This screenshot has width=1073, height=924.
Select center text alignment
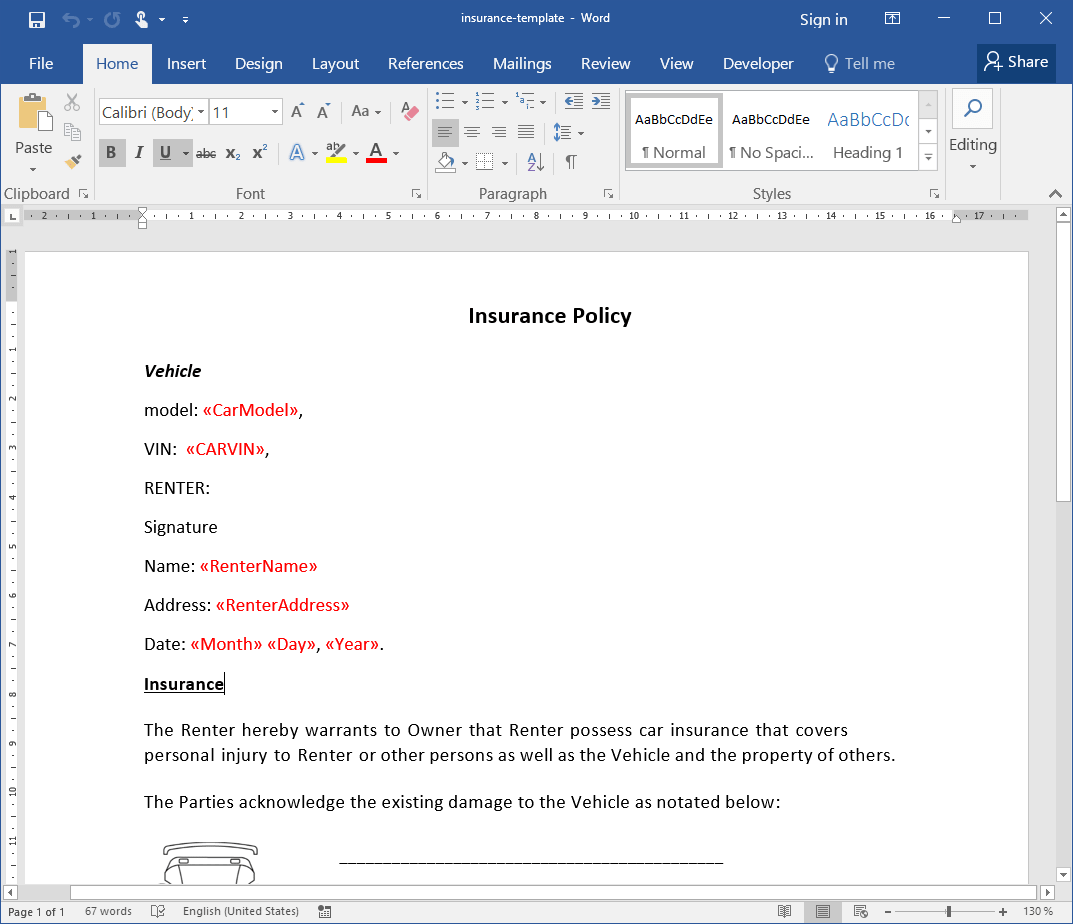(x=471, y=132)
